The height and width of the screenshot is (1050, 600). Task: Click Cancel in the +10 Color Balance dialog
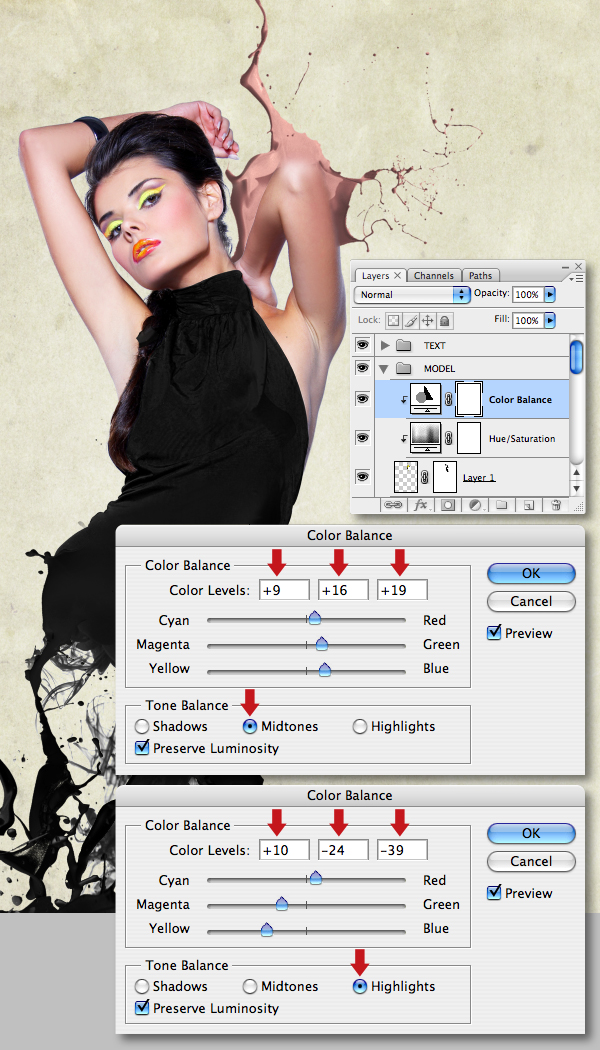coord(531,861)
